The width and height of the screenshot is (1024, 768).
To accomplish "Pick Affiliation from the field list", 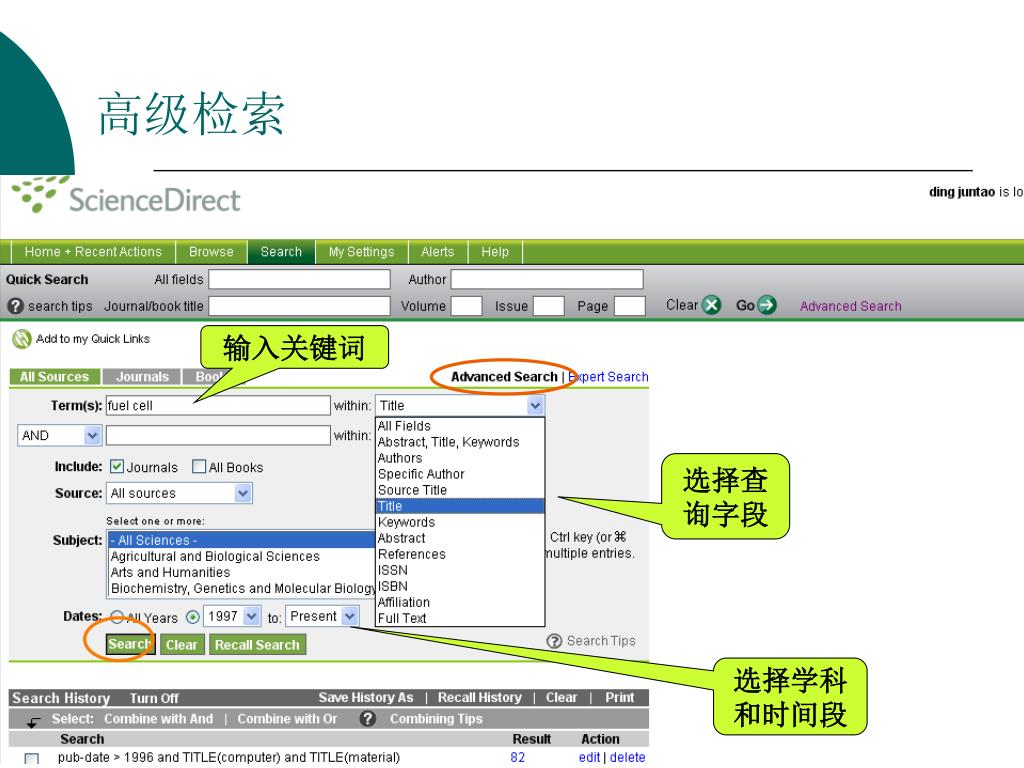I will 460,602.
